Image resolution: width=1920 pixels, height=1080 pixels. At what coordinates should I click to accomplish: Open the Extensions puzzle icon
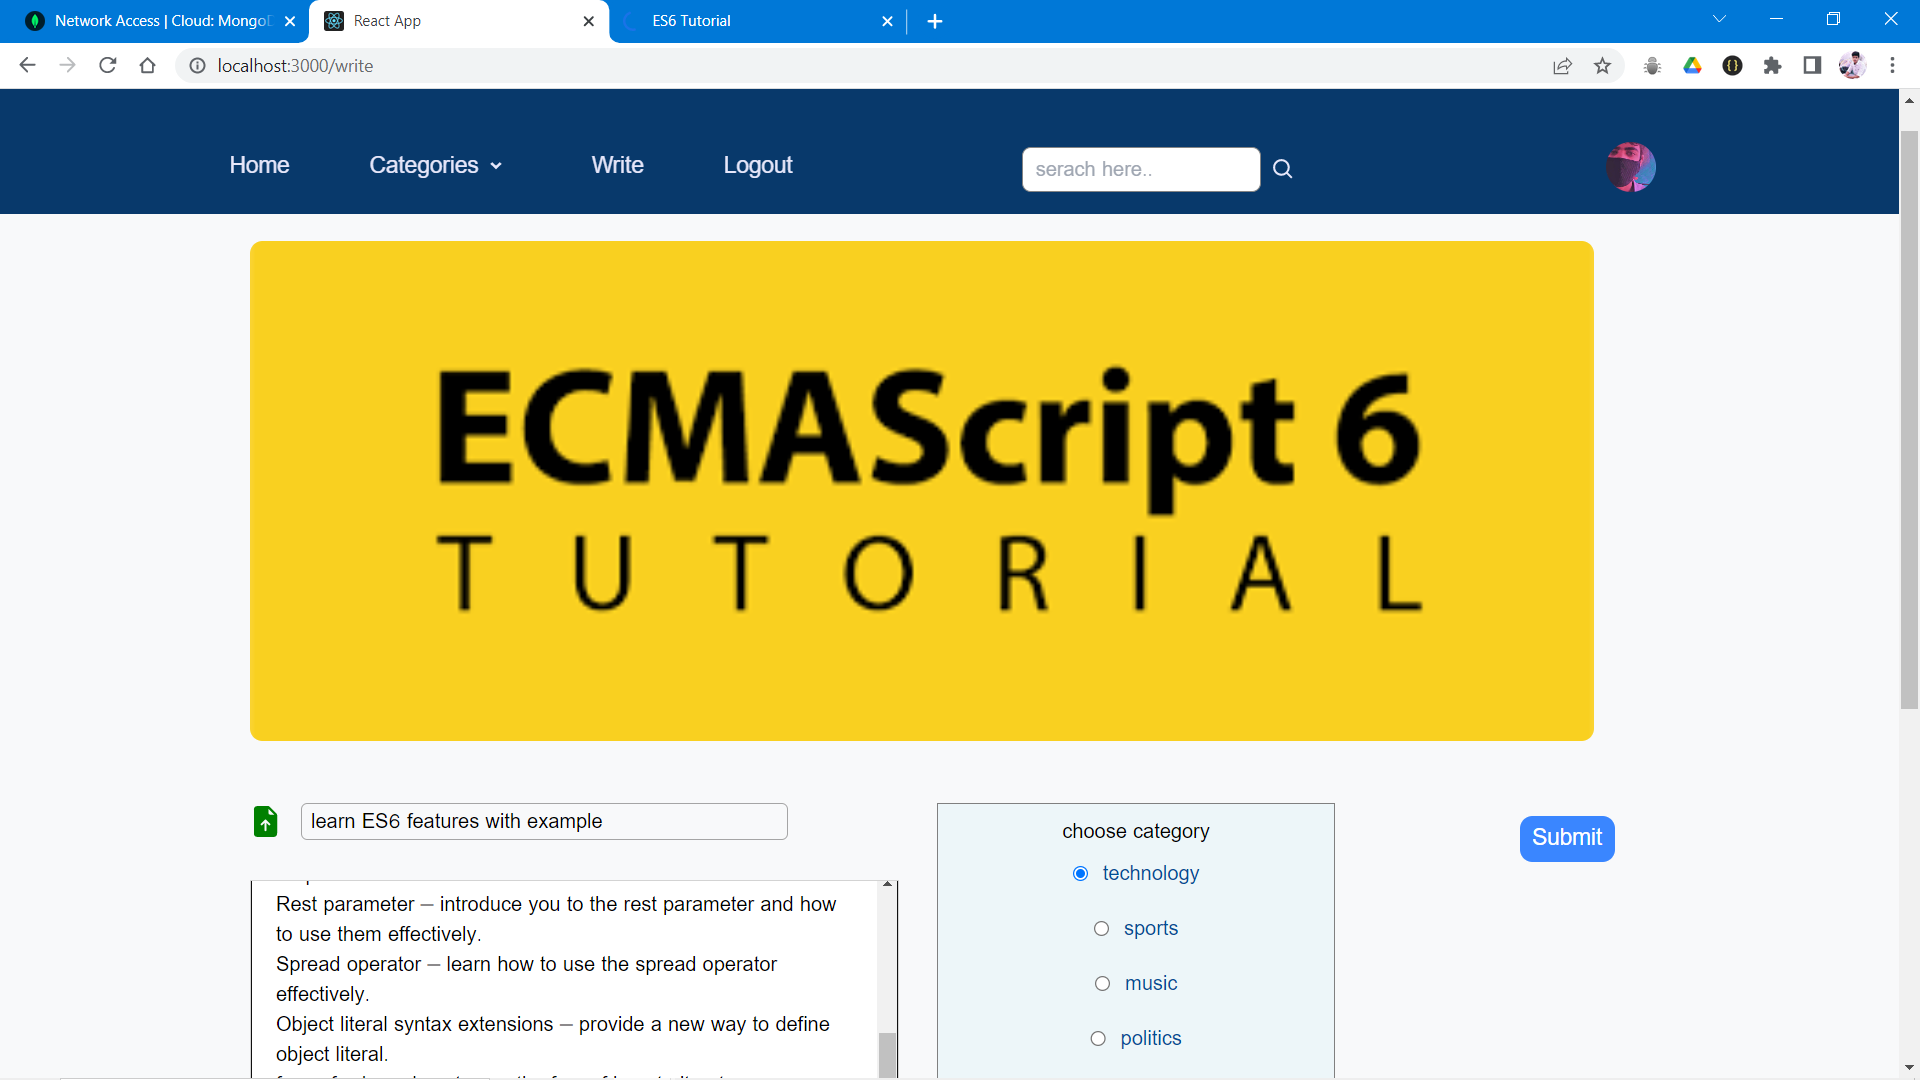point(1772,66)
